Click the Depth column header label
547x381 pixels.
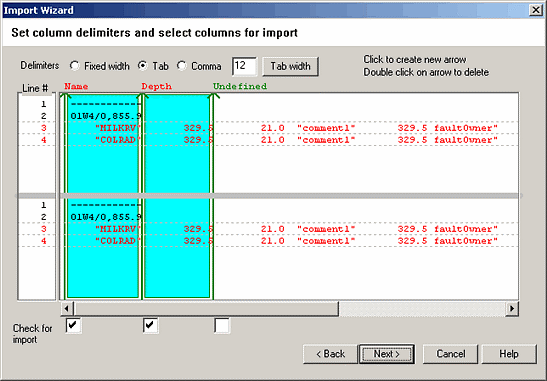click(x=157, y=86)
